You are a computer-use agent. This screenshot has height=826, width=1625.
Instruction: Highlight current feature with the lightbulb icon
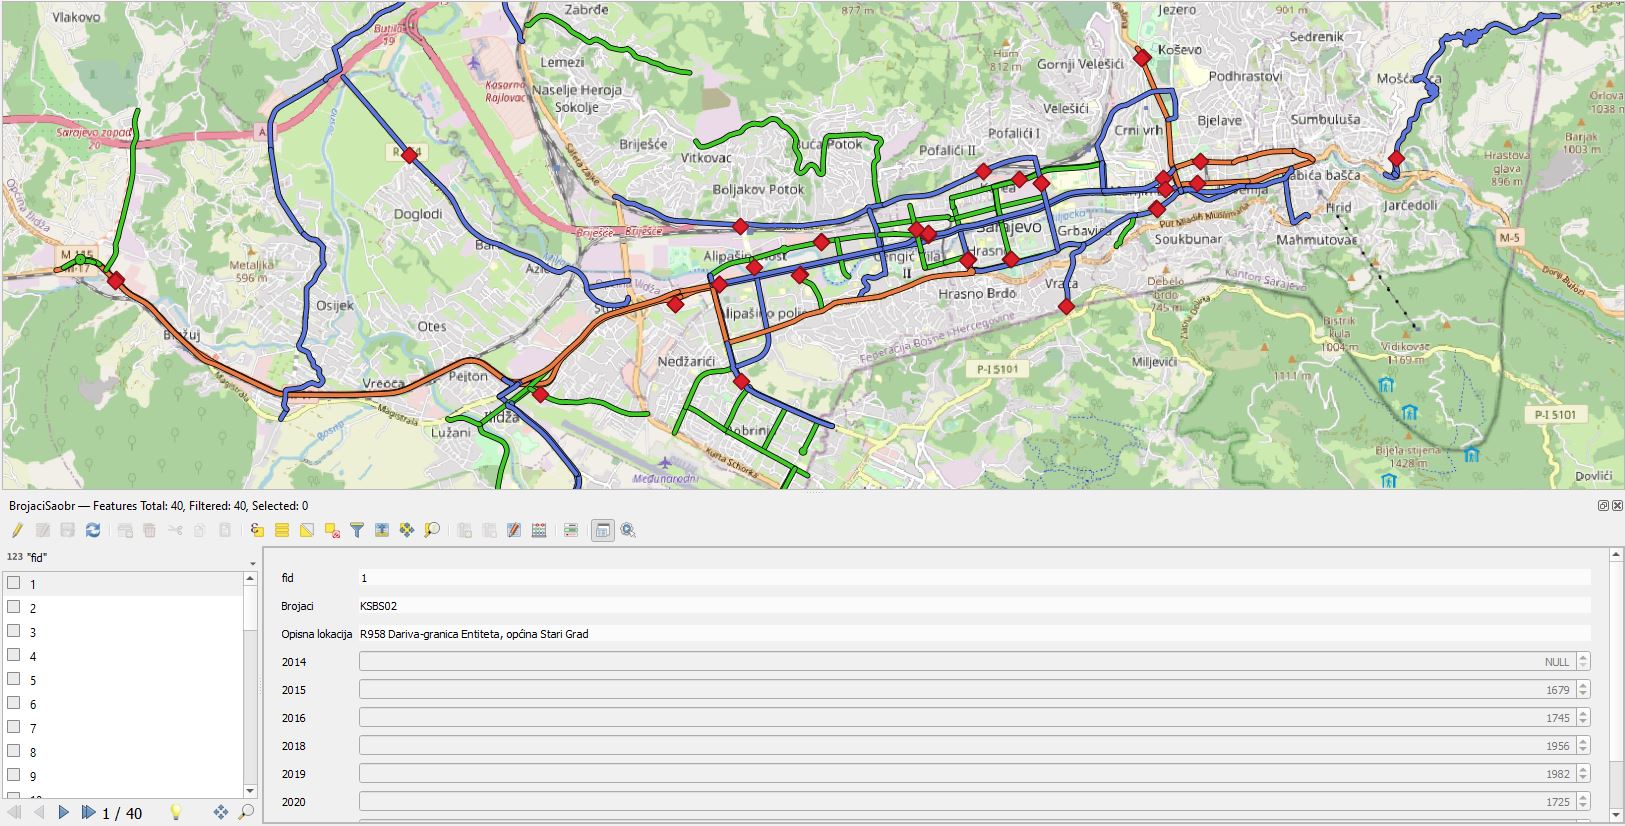[176, 812]
